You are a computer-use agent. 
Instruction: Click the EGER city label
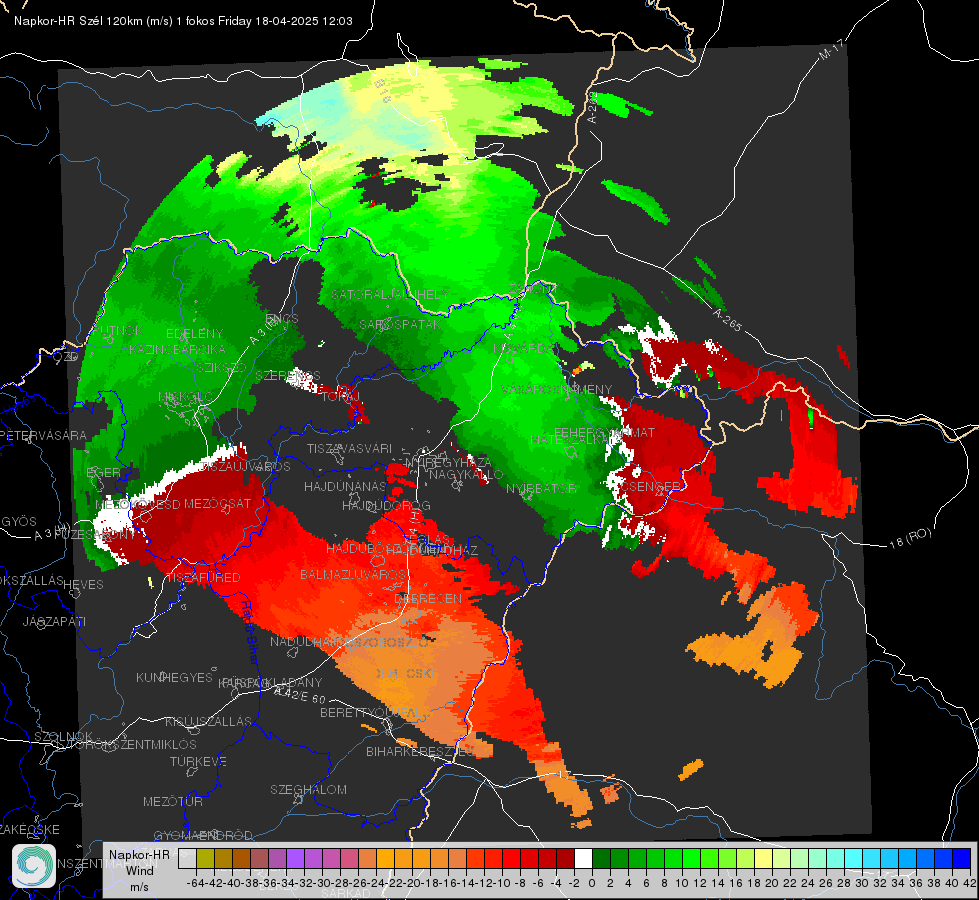pyautogui.click(x=103, y=472)
